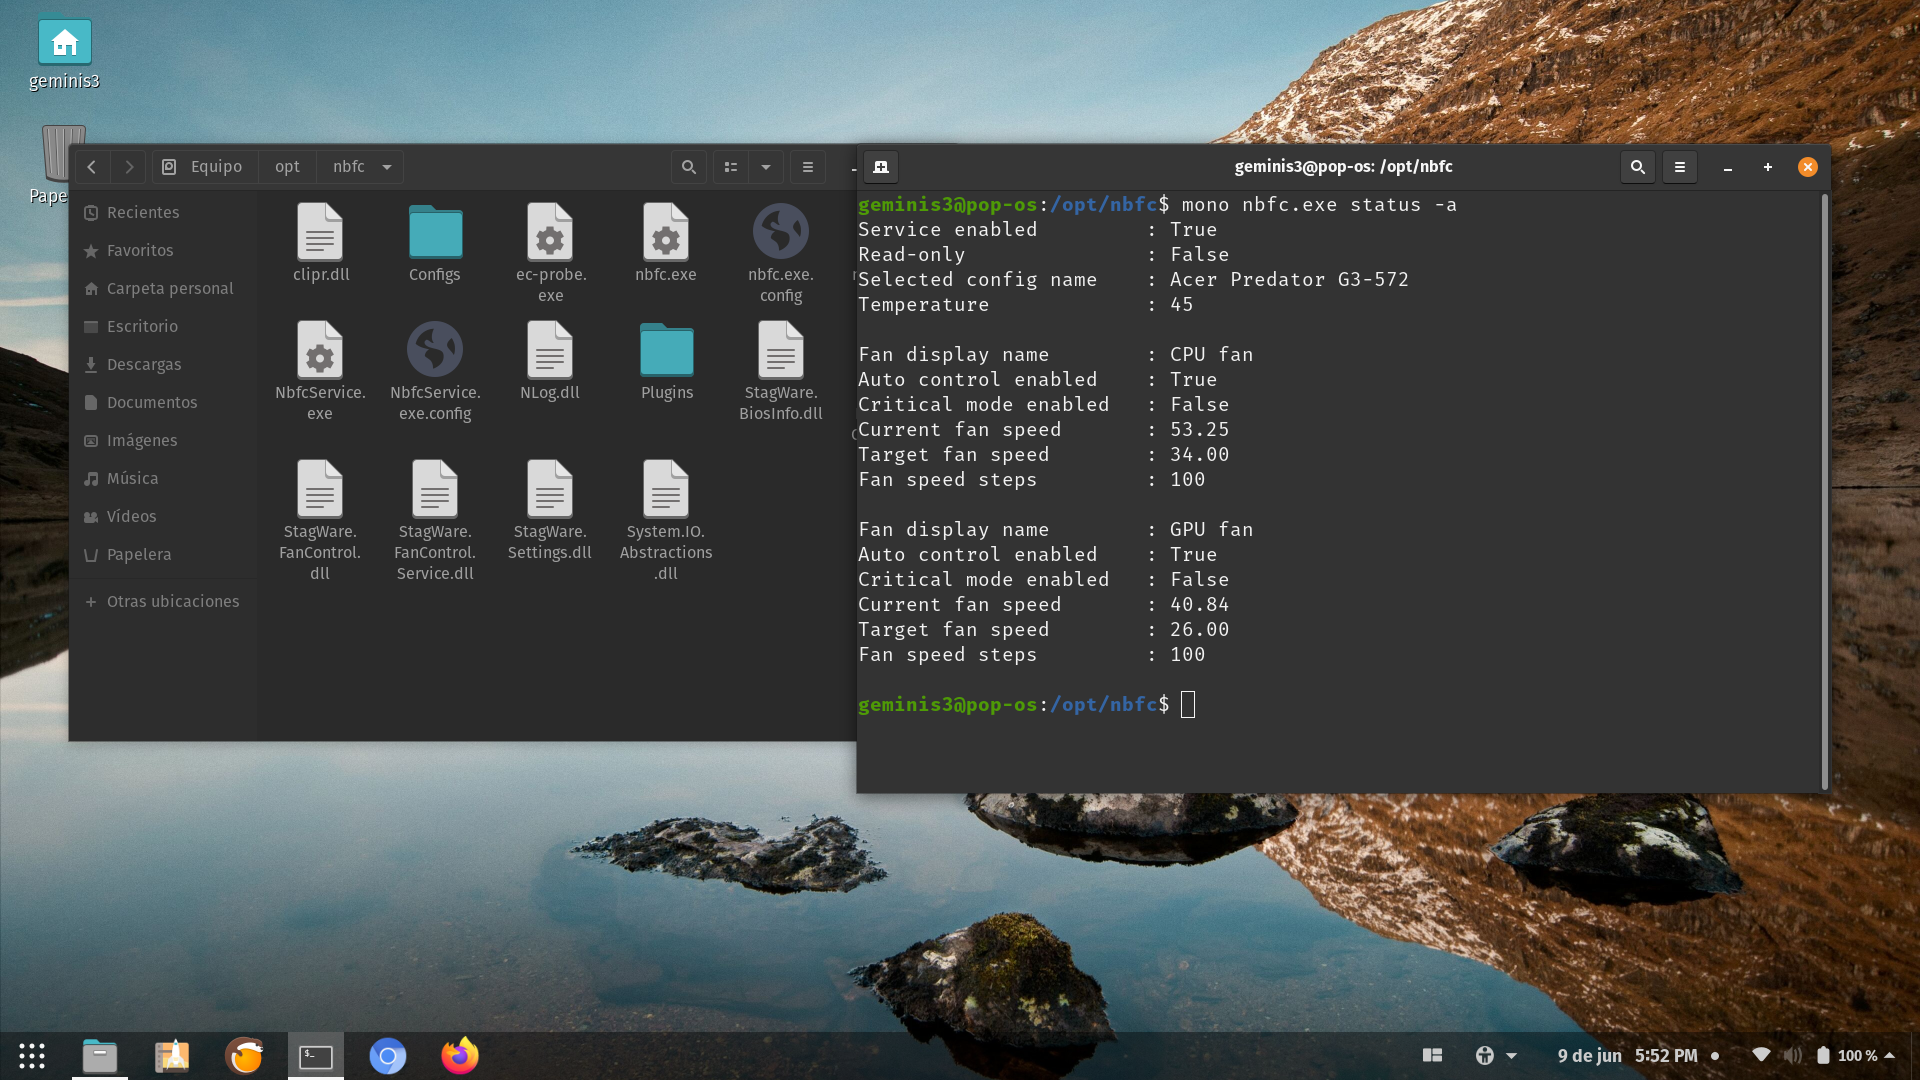Viewport: 1920px width, 1080px height.
Task: Navigate back using the back arrow
Action: point(91,167)
